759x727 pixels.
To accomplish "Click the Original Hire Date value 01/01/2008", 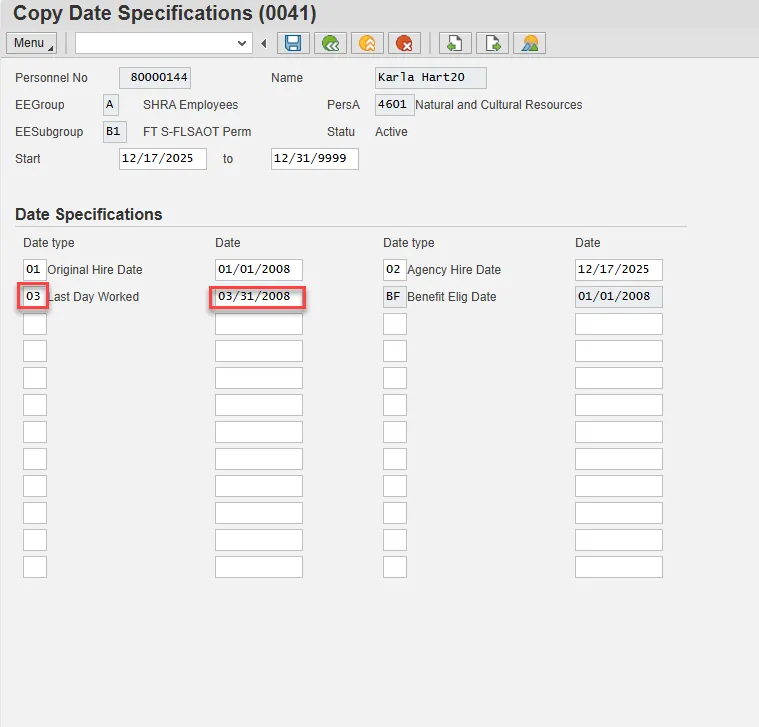I will [258, 270].
